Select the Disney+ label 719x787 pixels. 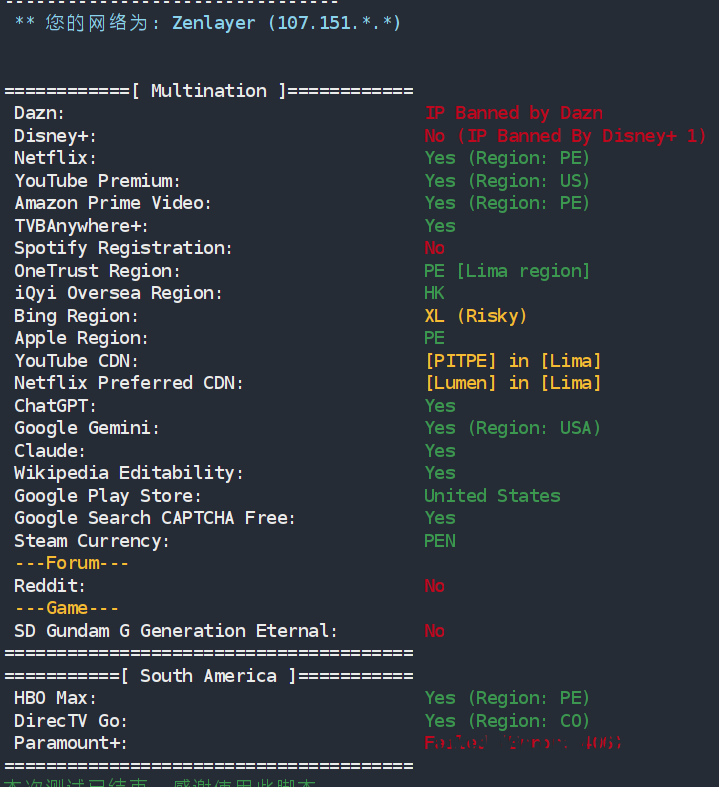[x=55, y=136]
